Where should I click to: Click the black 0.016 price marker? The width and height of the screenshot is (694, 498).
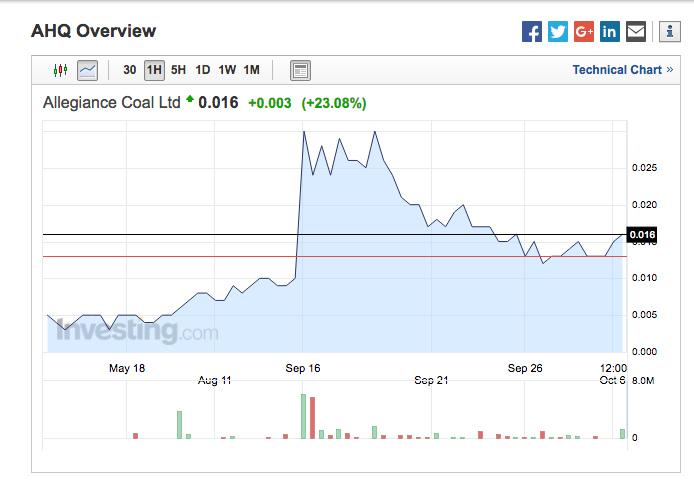[x=641, y=235]
